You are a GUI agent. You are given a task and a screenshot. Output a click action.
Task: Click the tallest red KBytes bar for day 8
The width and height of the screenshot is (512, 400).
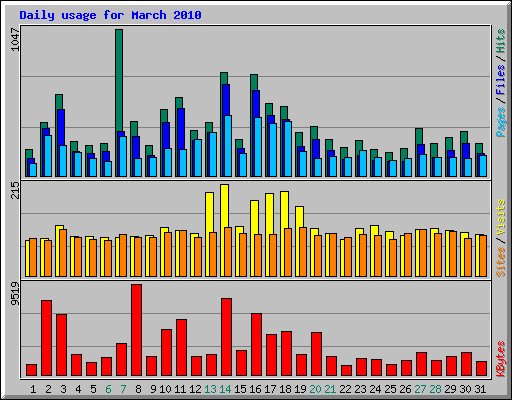(x=136, y=330)
